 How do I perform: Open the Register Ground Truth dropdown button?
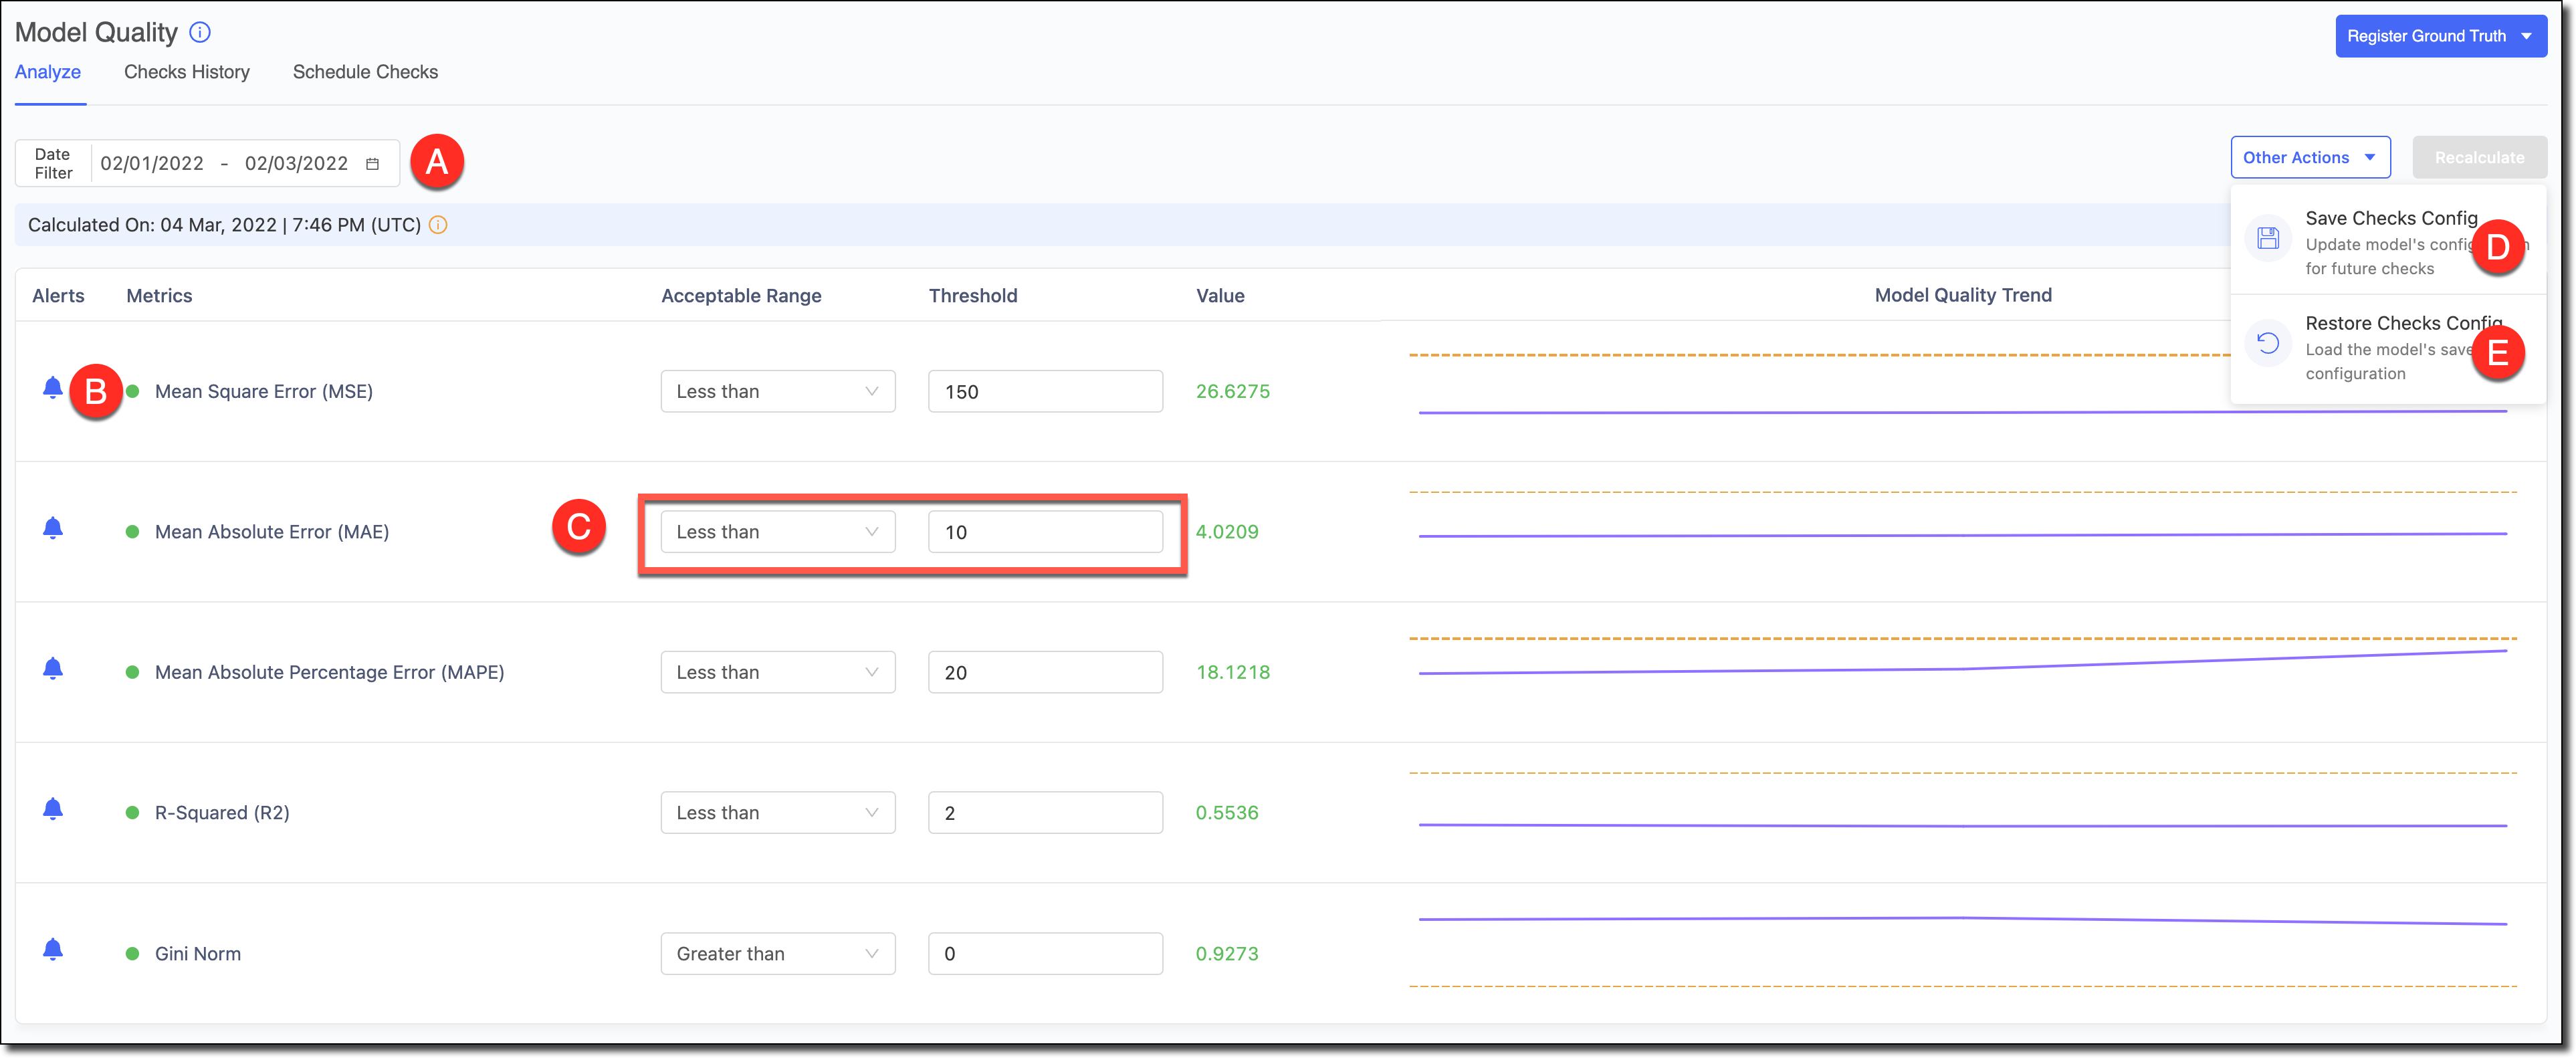[2441, 36]
